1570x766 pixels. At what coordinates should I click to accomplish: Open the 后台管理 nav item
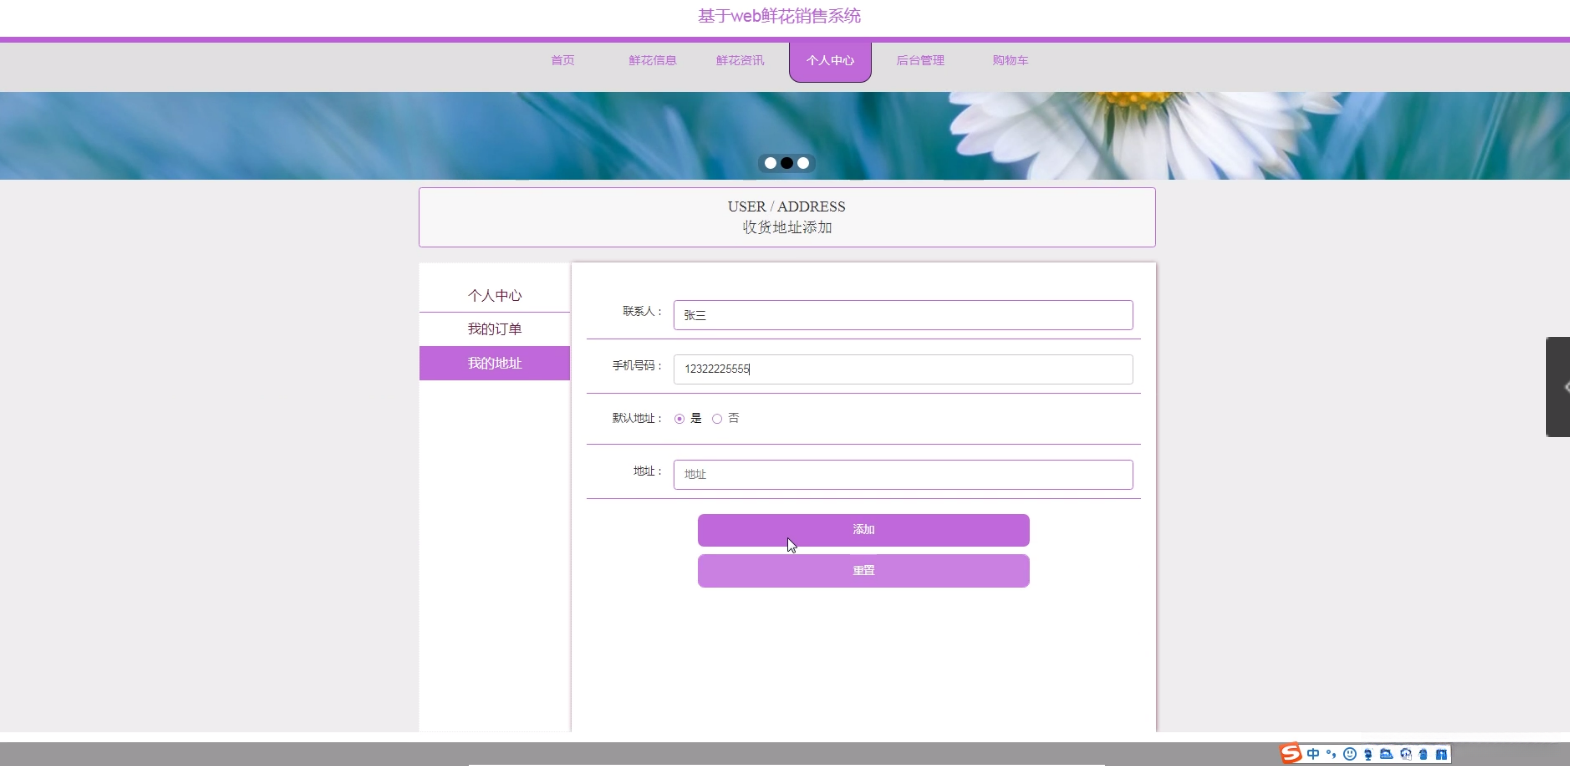(920, 61)
